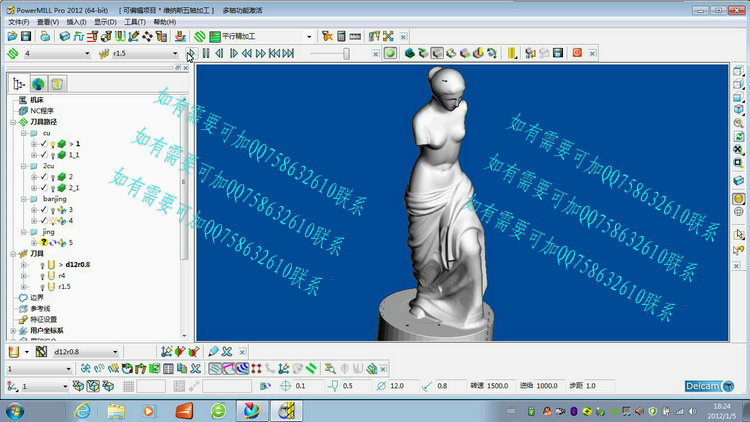Toggle checkmark of toolpath 2
Image resolution: width=750 pixels, height=422 pixels.
point(44,177)
